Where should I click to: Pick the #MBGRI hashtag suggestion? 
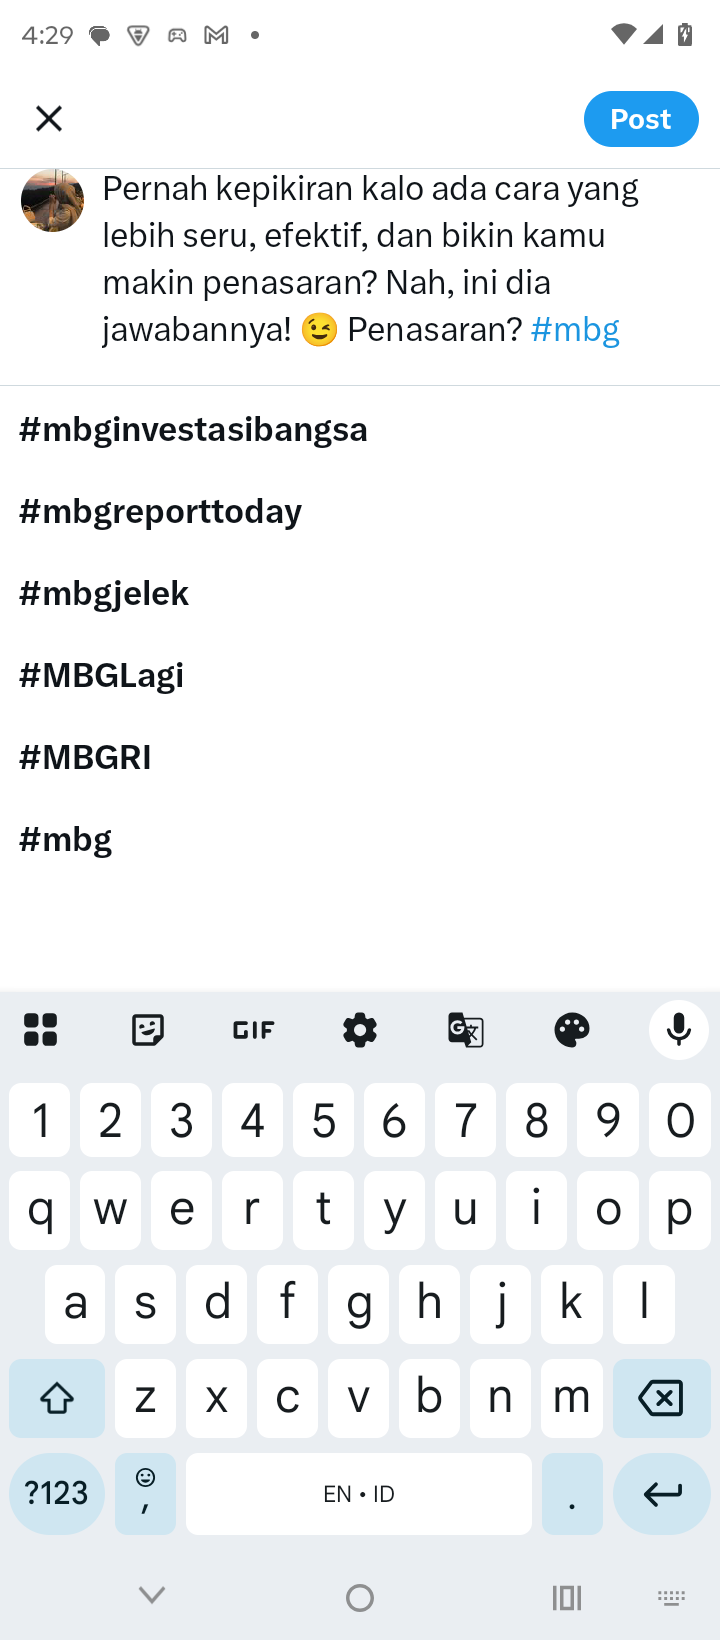click(85, 758)
